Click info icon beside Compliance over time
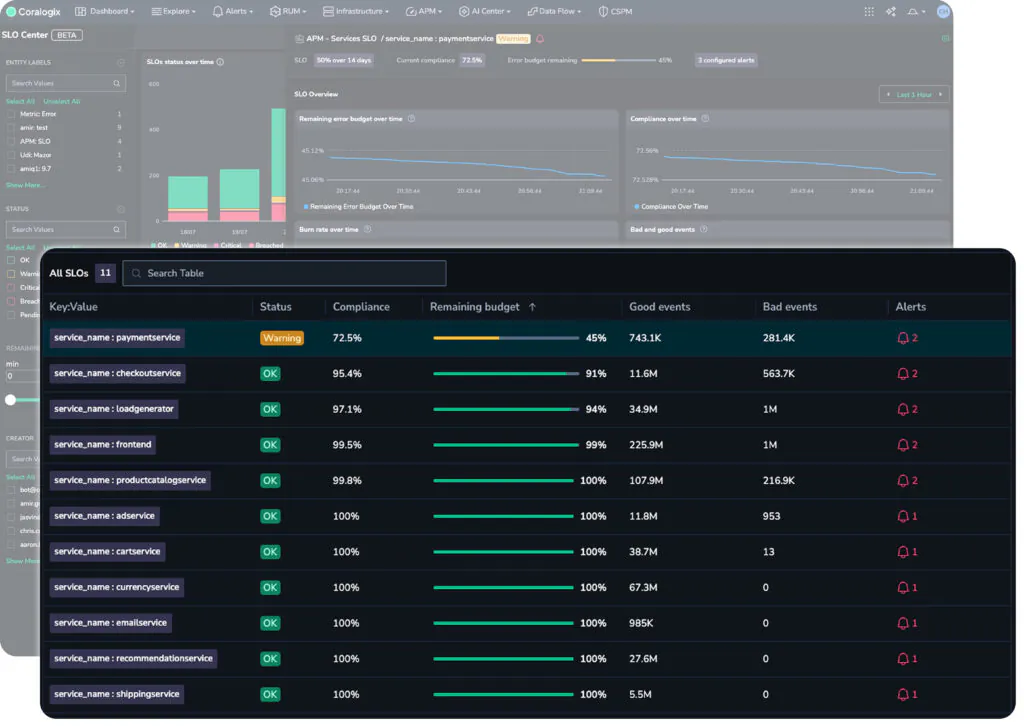The image size is (1024, 727). click(x=705, y=119)
